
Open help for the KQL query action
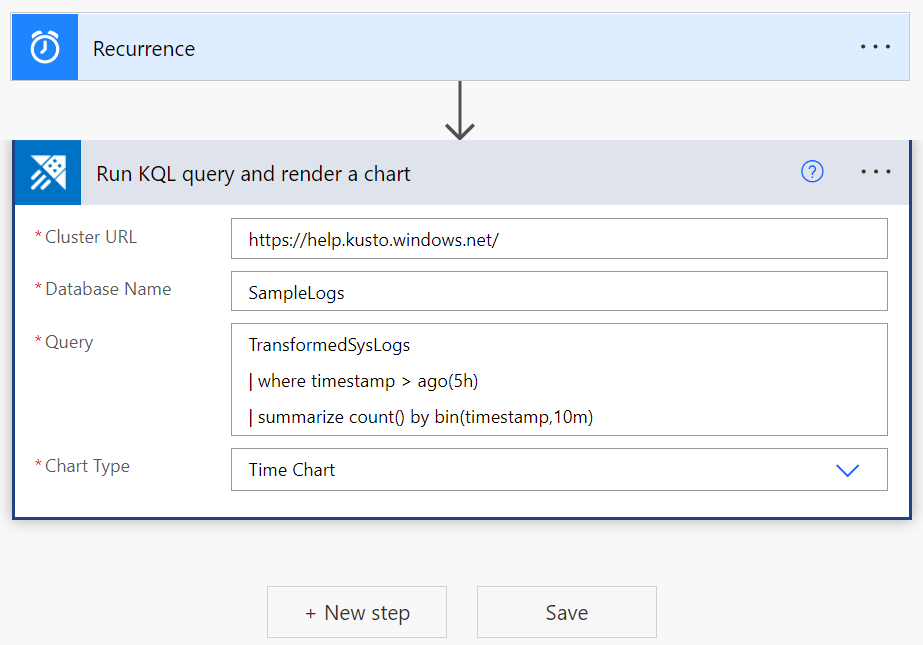(x=811, y=172)
